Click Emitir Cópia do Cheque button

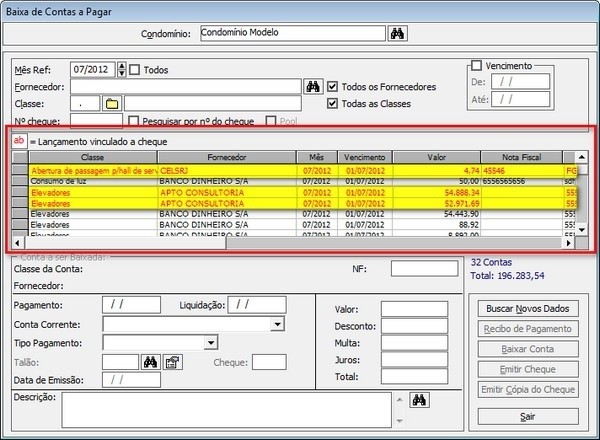[528, 389]
